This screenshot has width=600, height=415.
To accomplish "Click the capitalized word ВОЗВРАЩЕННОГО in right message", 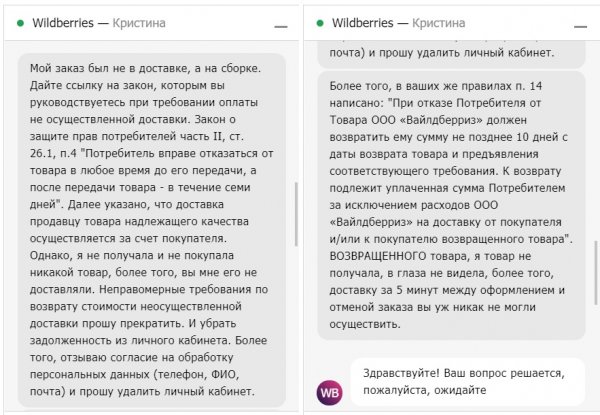I will [x=378, y=256].
